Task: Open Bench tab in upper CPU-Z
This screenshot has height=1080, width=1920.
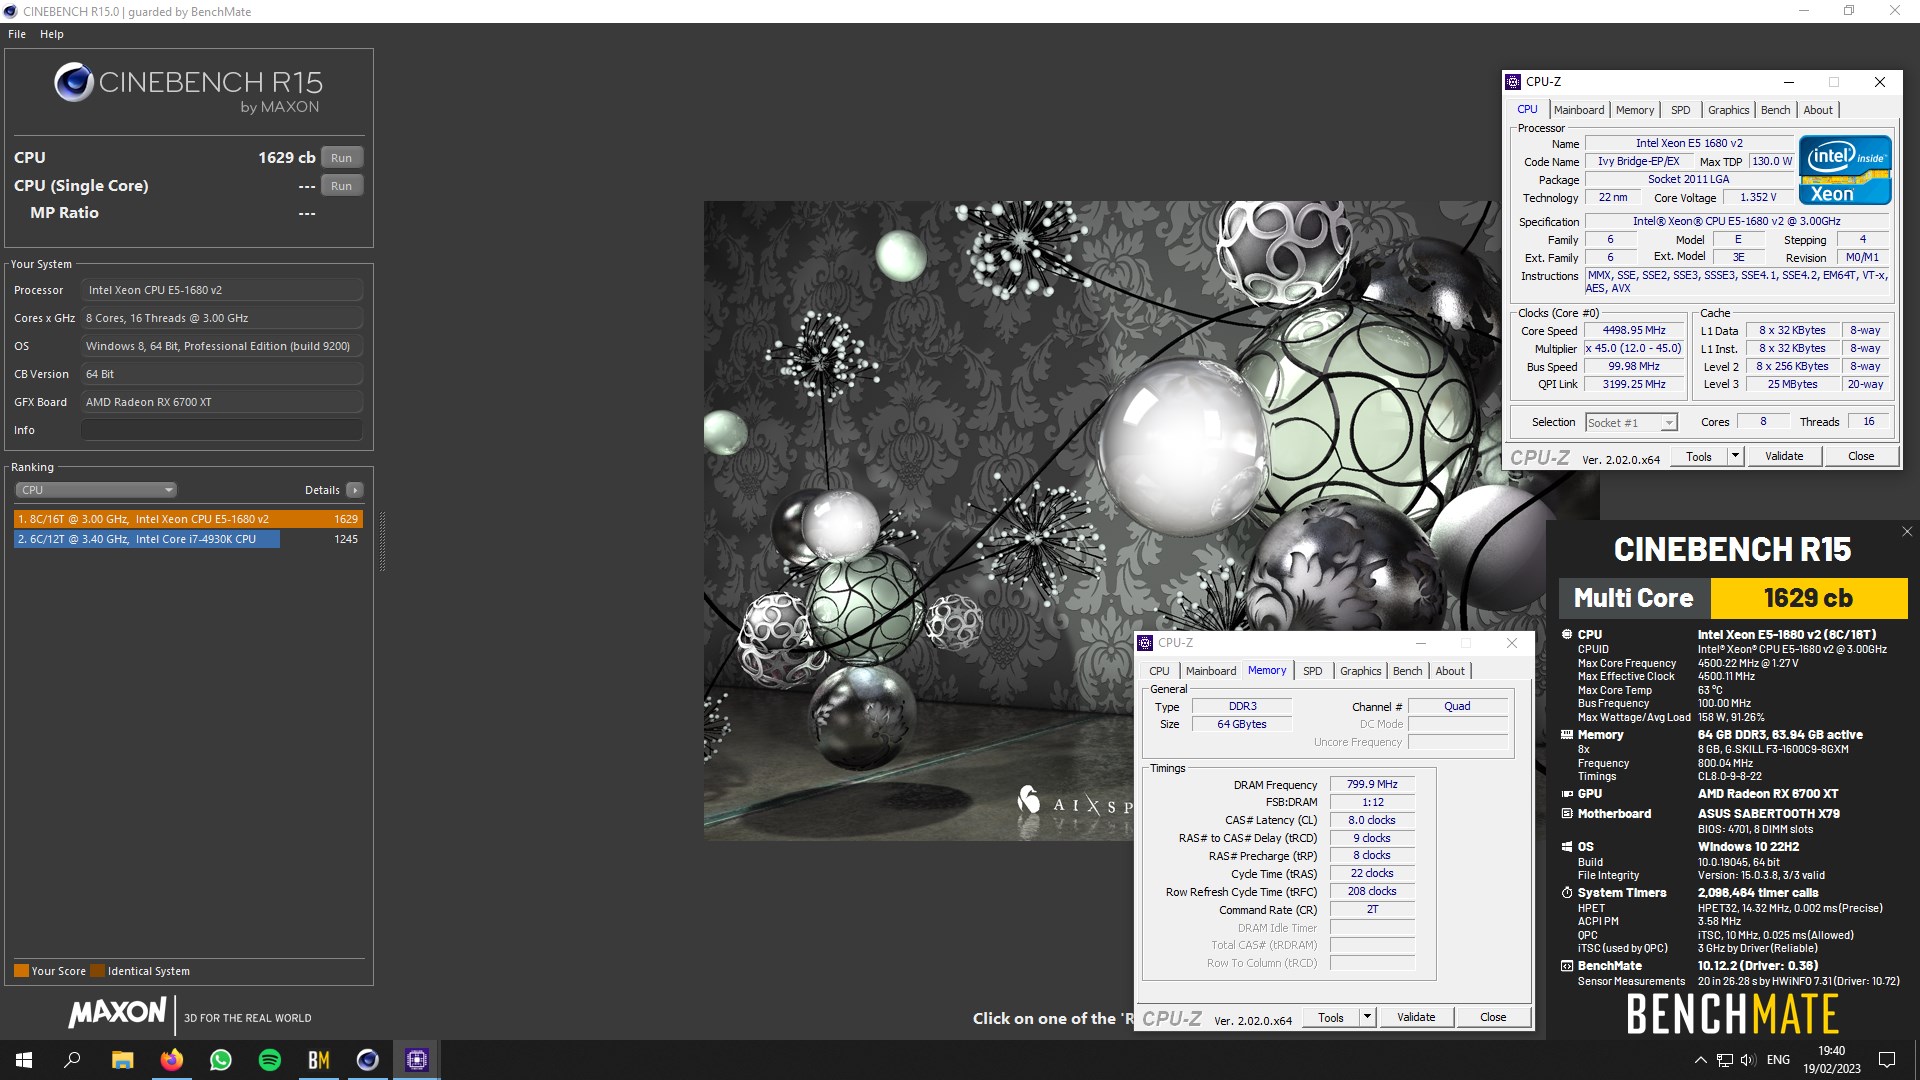Action: (x=1775, y=110)
